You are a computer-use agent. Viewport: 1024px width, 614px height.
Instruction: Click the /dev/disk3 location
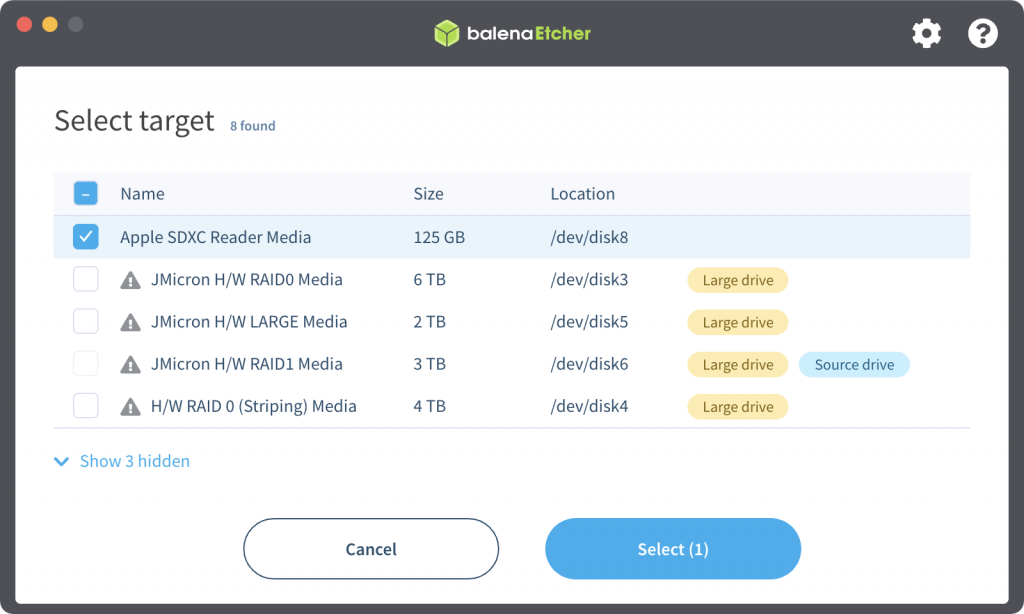pyautogui.click(x=589, y=280)
